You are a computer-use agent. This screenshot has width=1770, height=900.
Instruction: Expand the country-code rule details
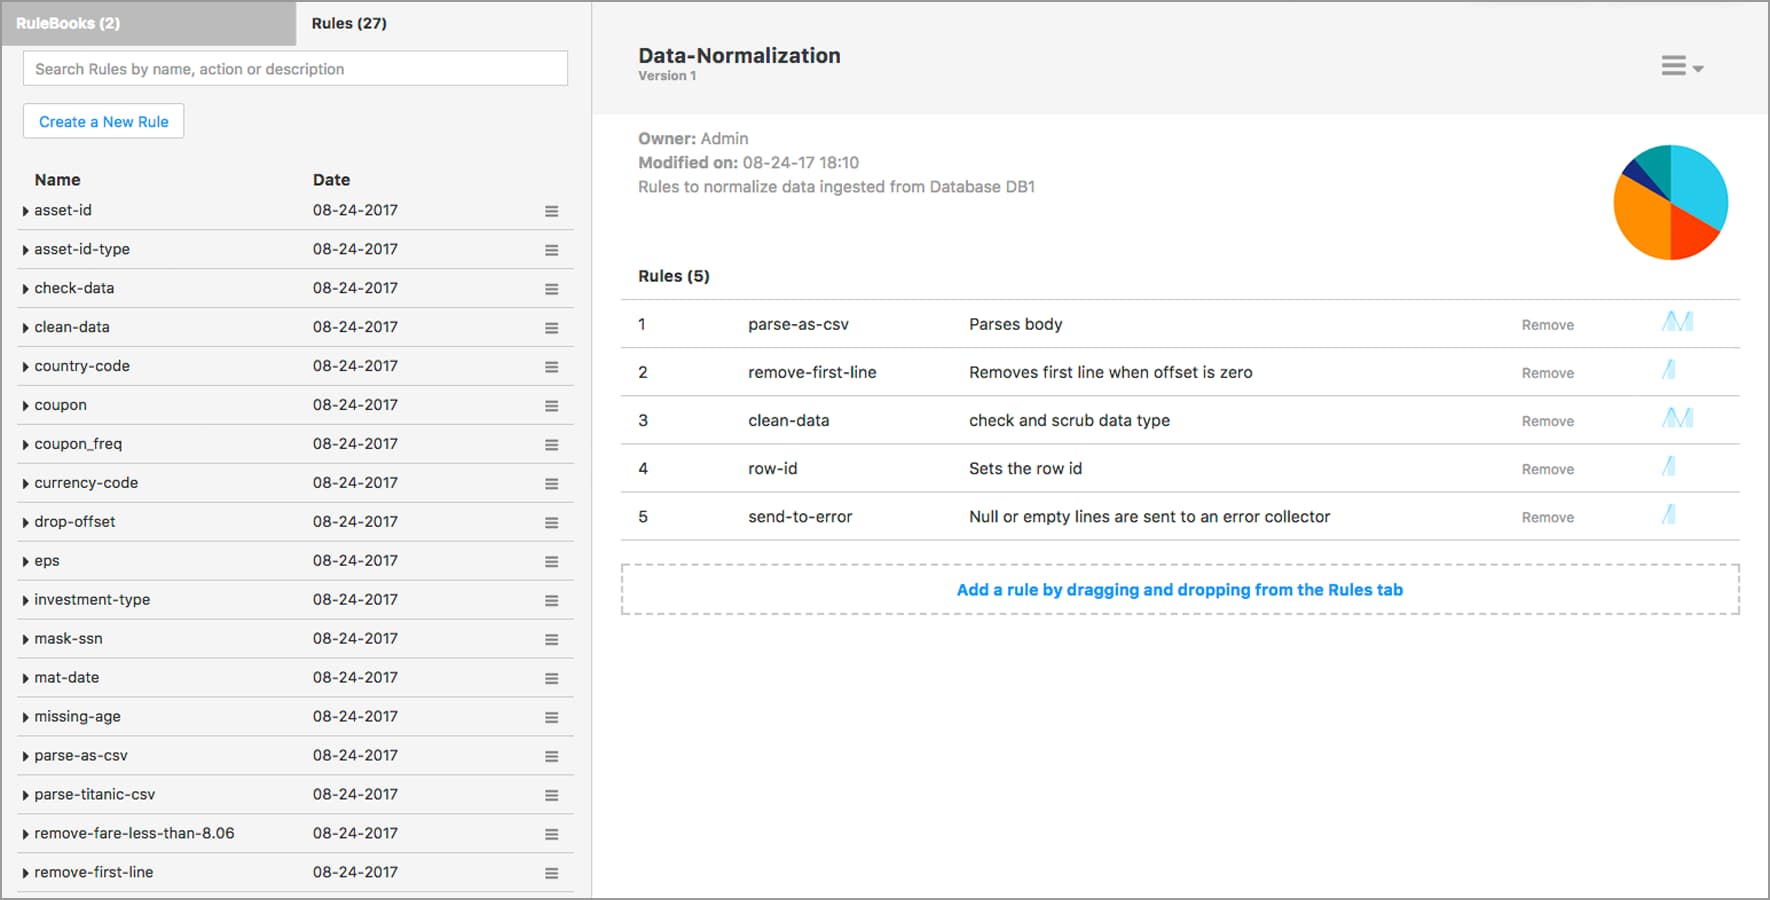click(x=25, y=367)
